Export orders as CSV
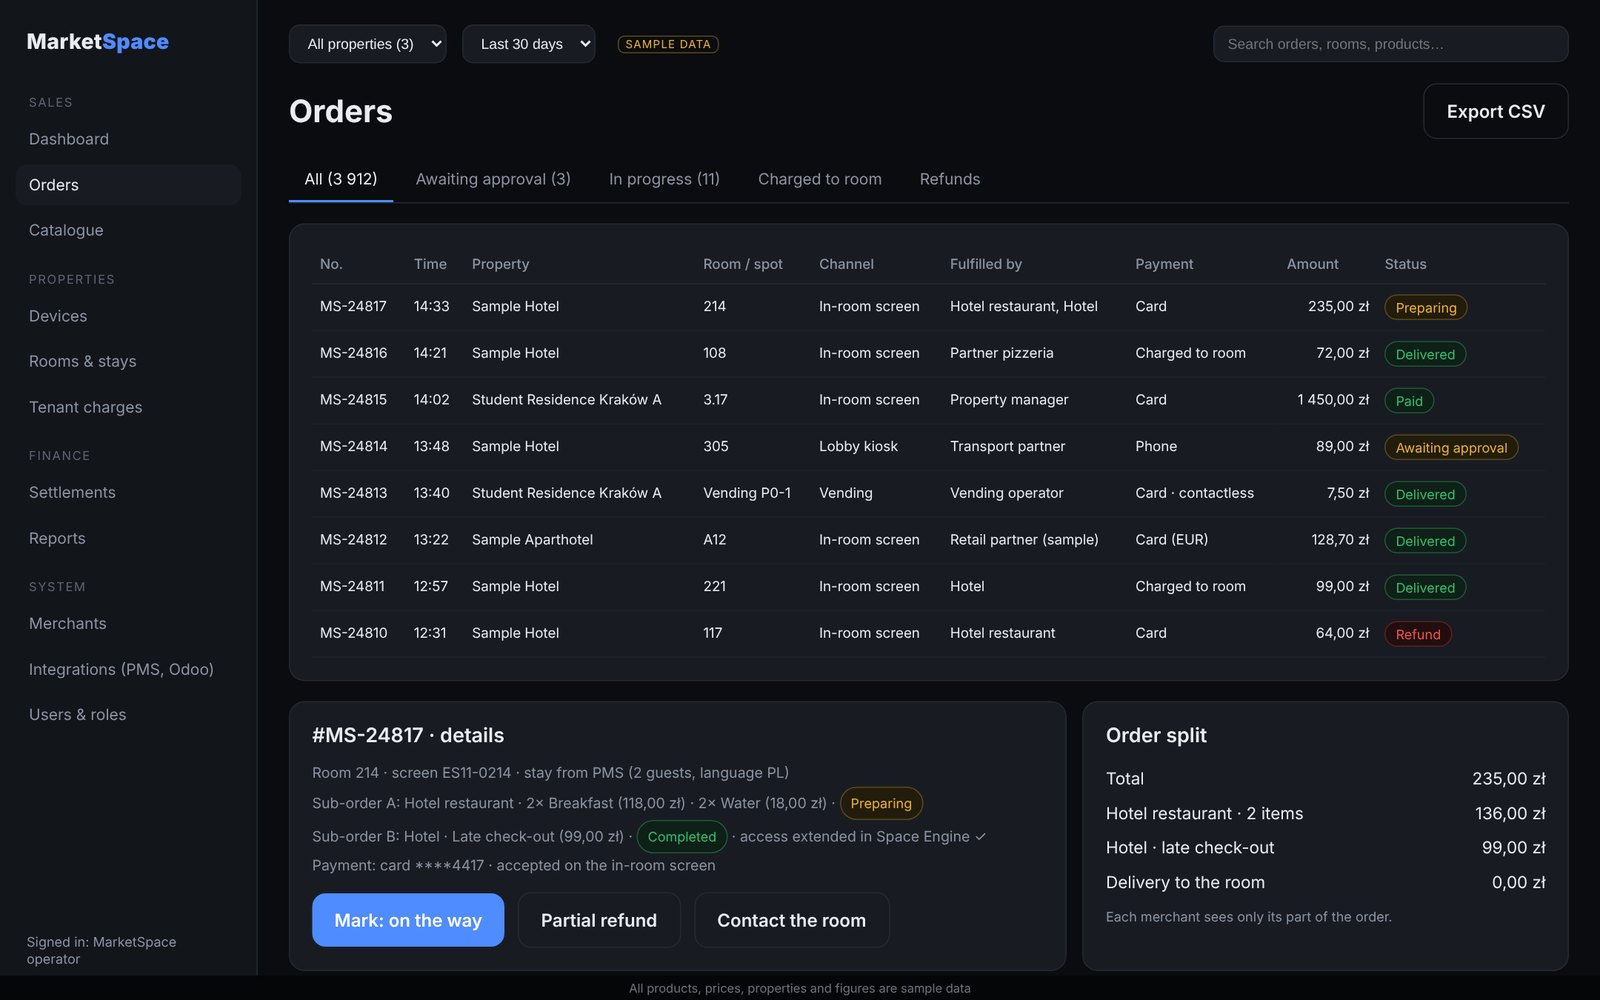 coord(1495,111)
